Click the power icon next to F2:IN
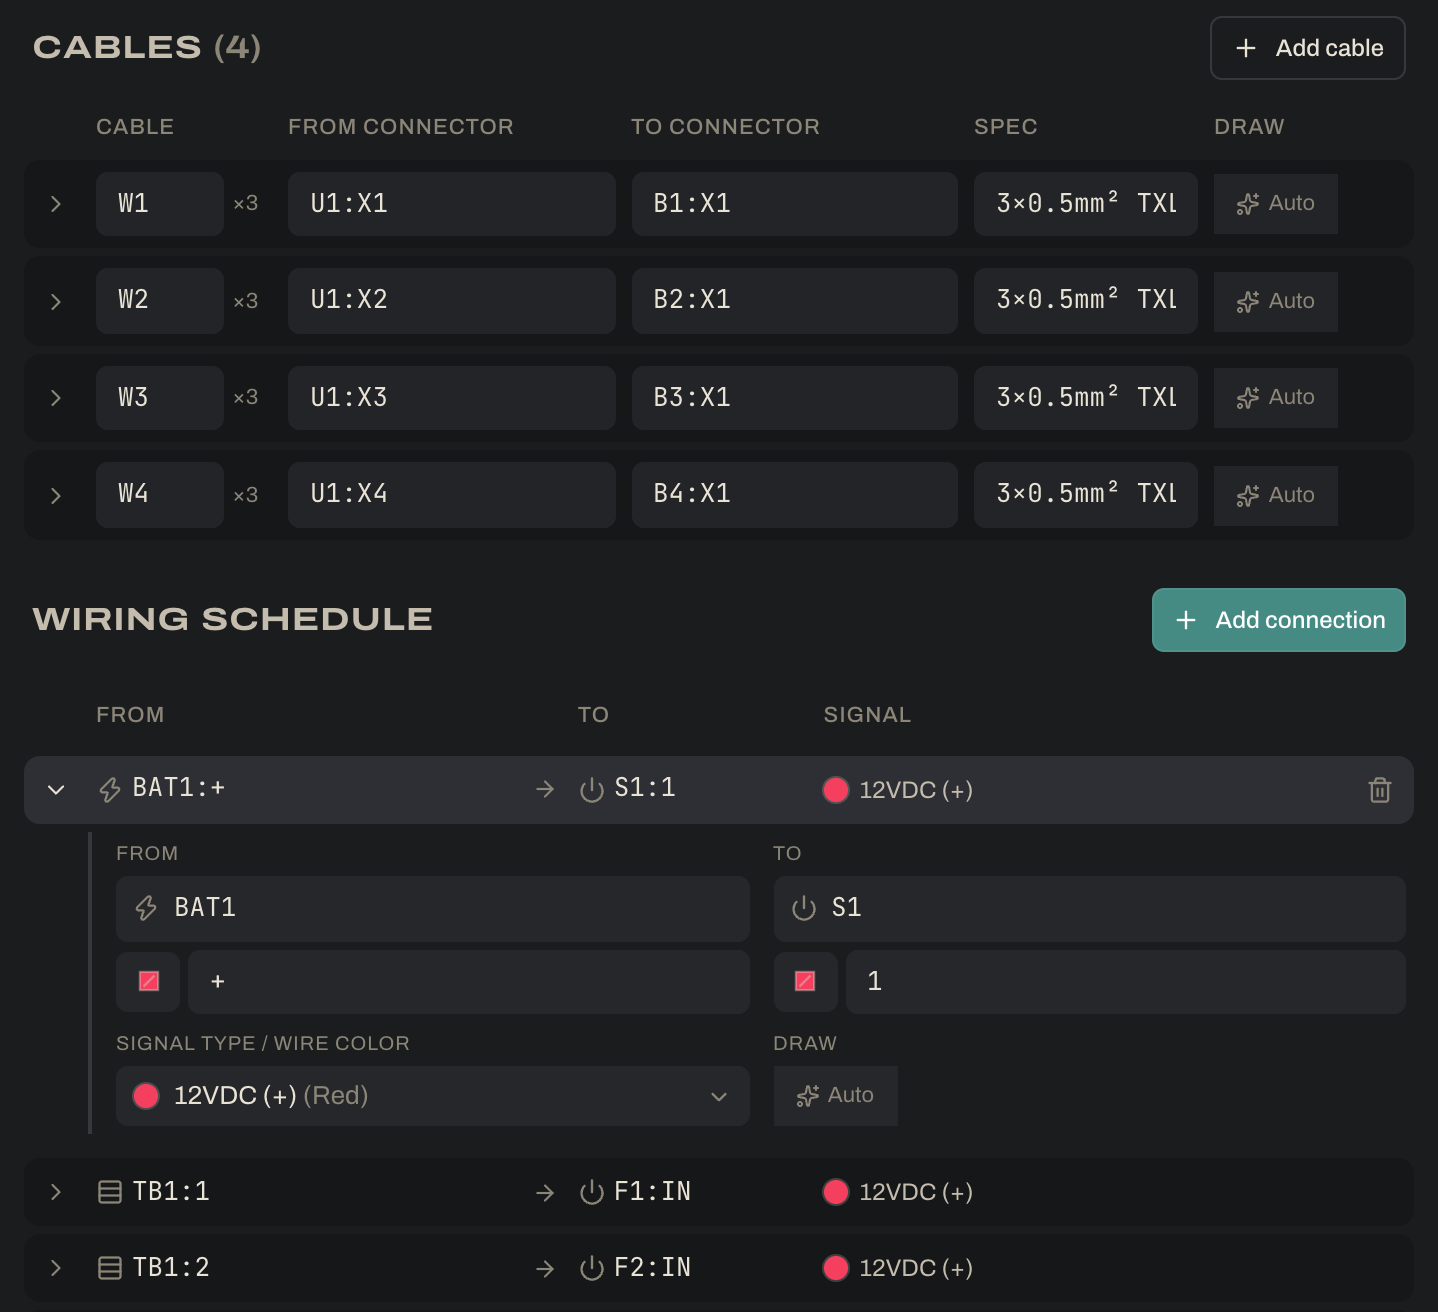 coord(592,1268)
